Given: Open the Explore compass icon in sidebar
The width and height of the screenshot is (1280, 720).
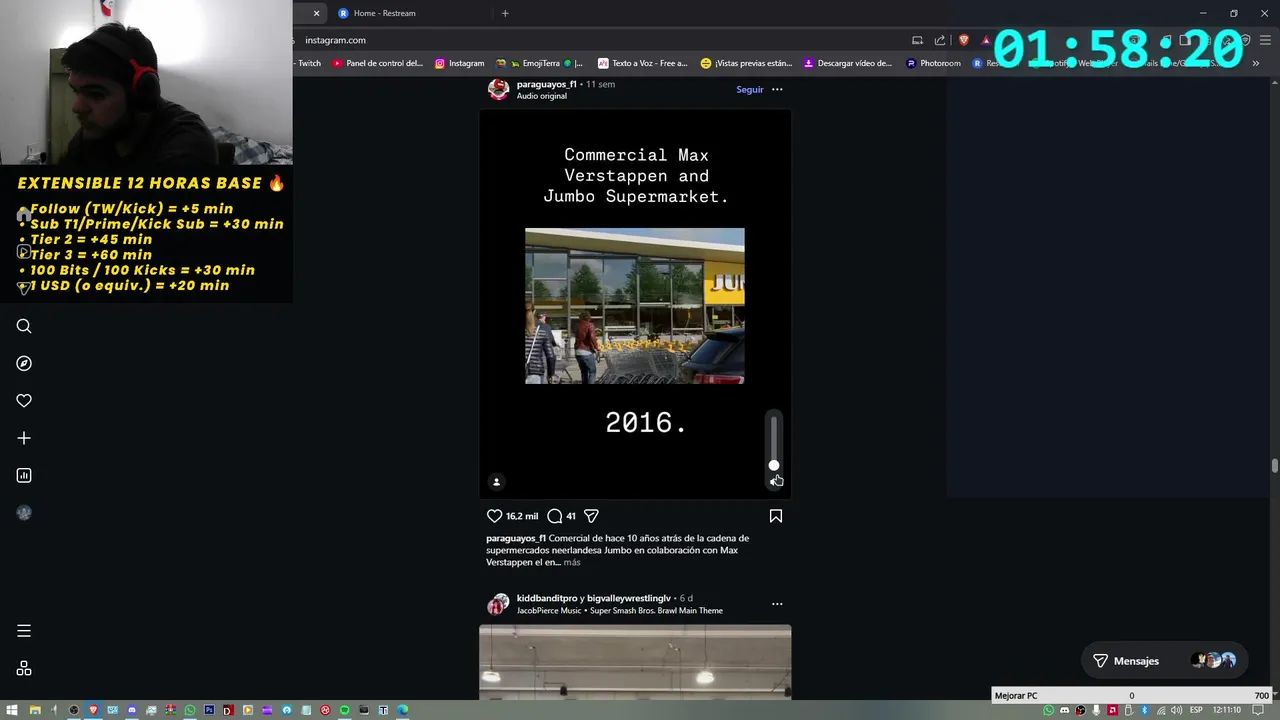Looking at the screenshot, I should pyautogui.click(x=24, y=363).
